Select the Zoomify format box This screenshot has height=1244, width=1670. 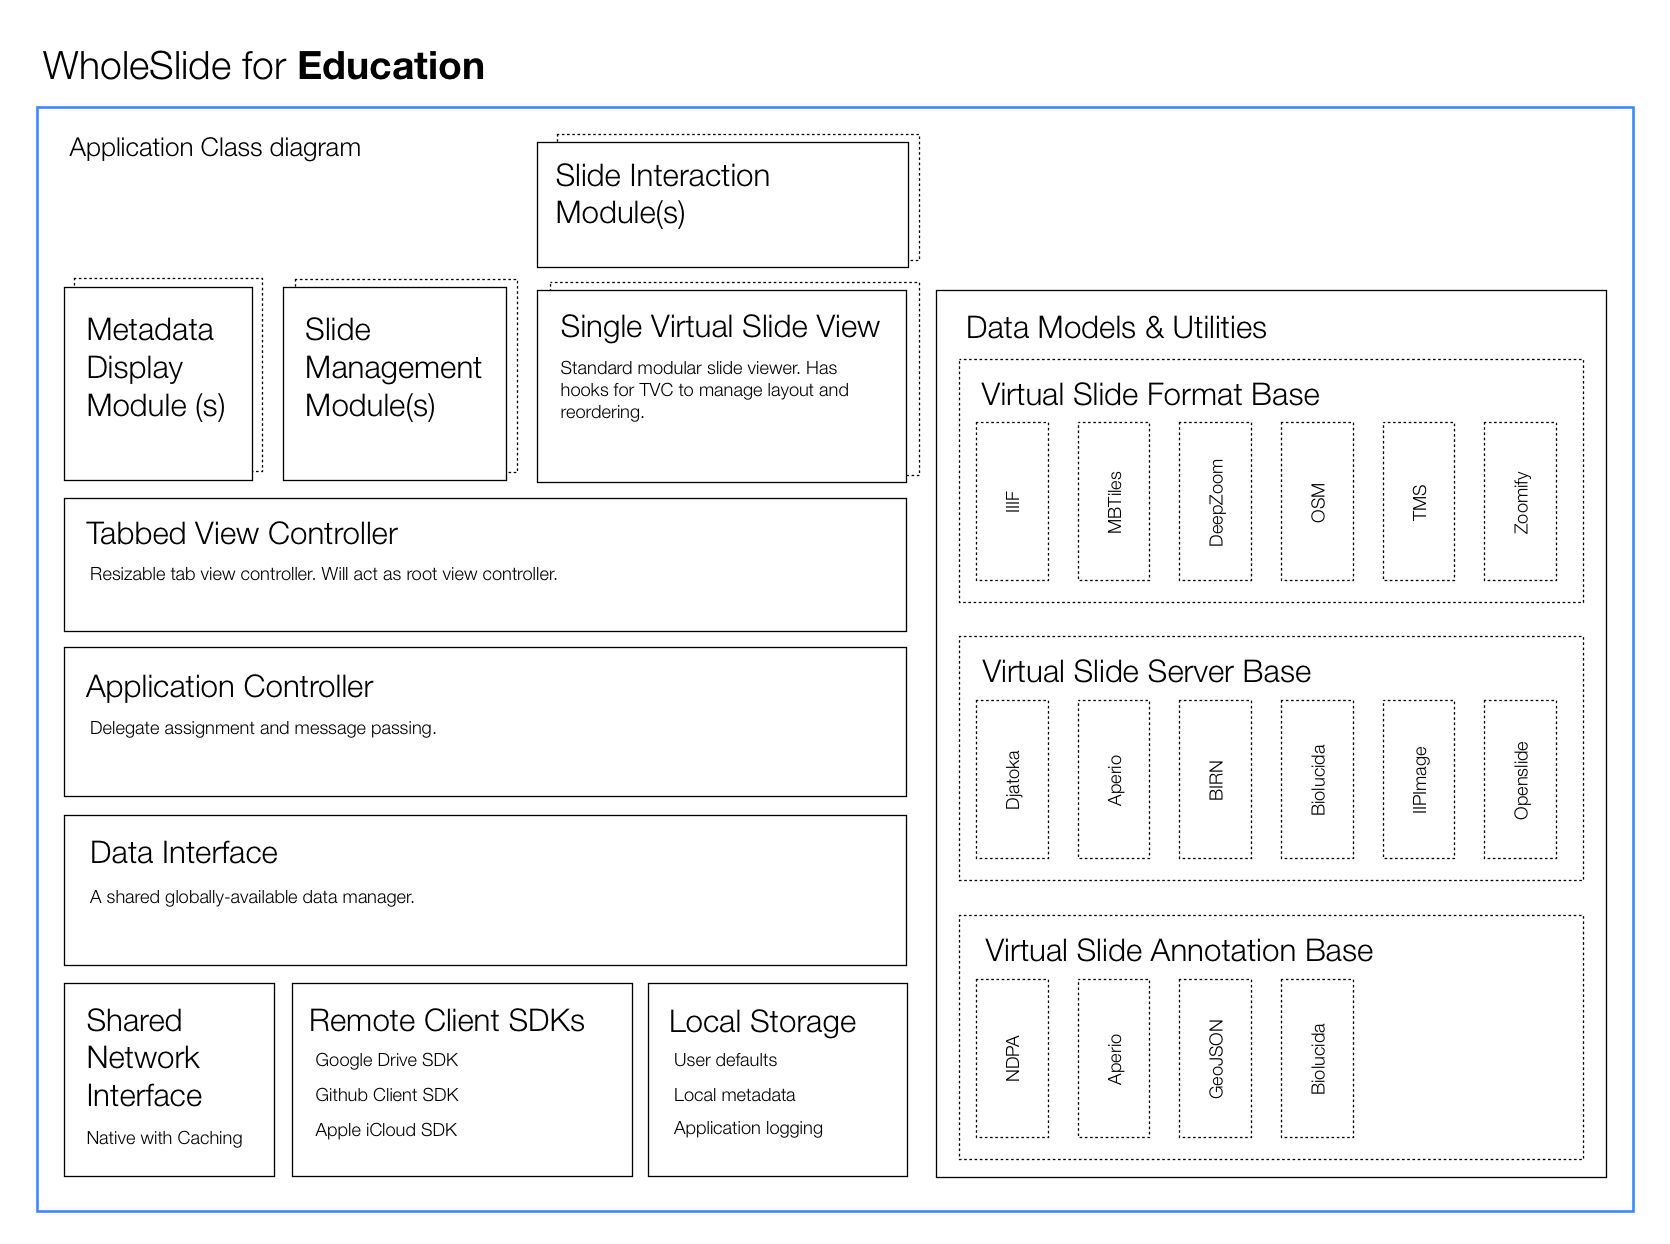coord(1520,501)
